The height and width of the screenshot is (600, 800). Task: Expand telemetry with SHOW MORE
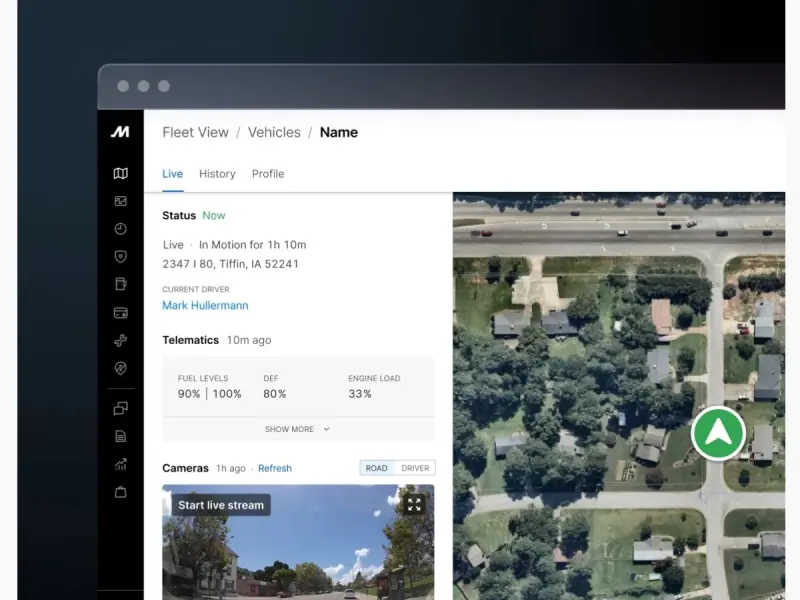point(297,429)
